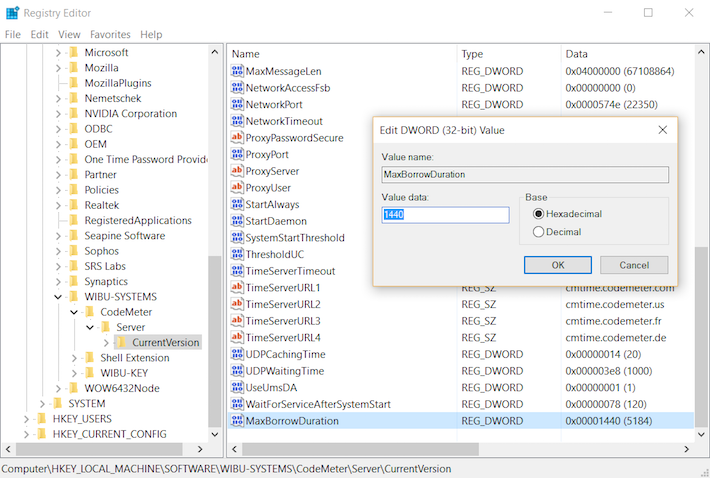
Task: Click the cmtime.codemeter.de data cell
Action: tap(615, 338)
